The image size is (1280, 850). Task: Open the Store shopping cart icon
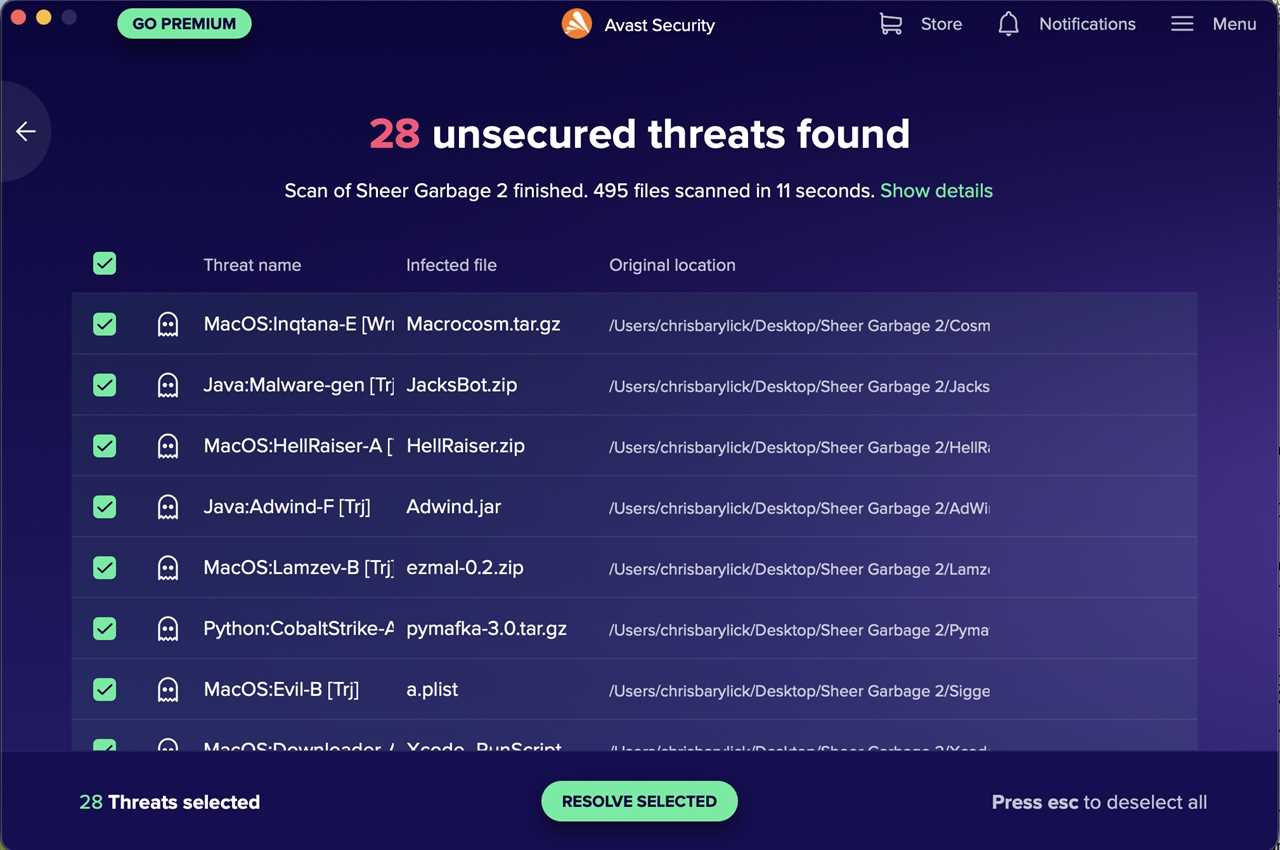pyautogui.click(x=889, y=23)
